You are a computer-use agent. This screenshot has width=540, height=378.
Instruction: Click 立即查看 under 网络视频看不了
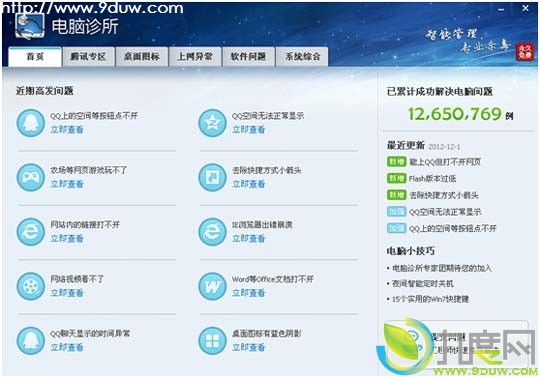coord(67,293)
